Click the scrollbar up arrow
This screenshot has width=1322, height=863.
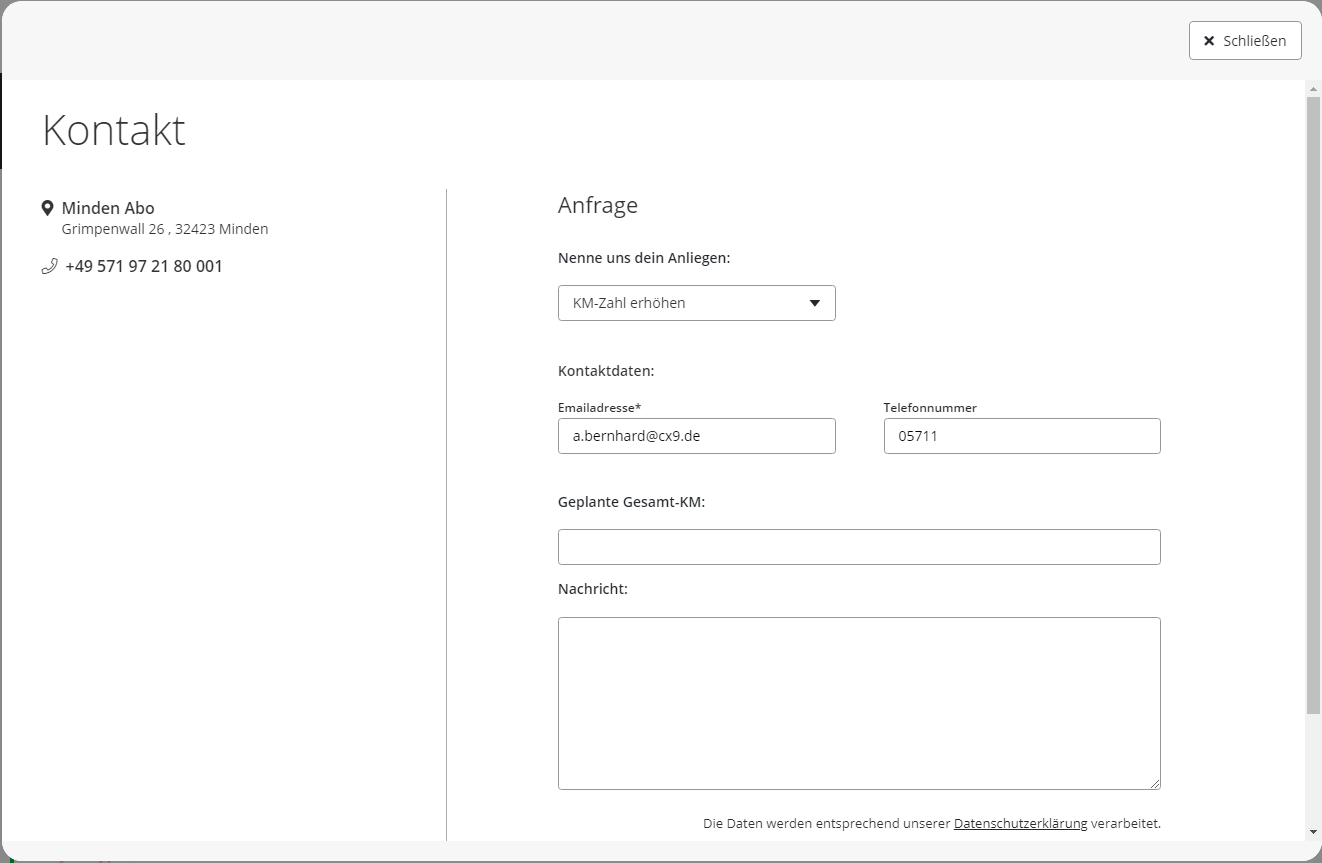(1313, 89)
